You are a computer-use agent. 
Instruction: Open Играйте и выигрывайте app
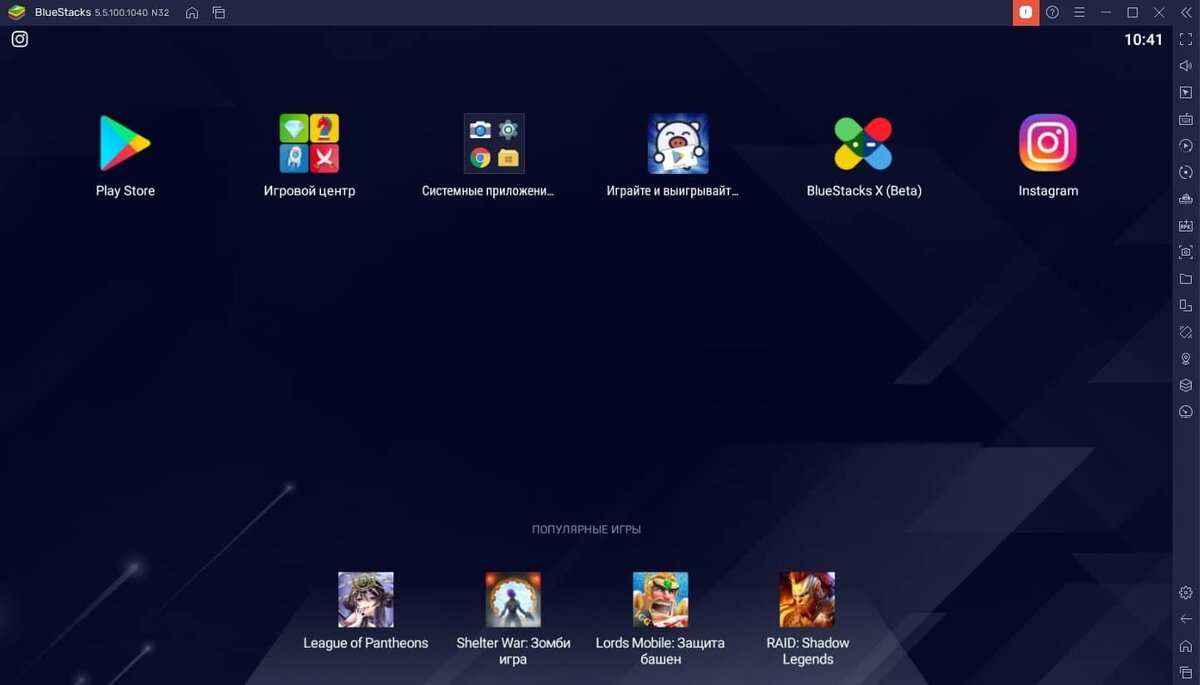pyautogui.click(x=678, y=143)
